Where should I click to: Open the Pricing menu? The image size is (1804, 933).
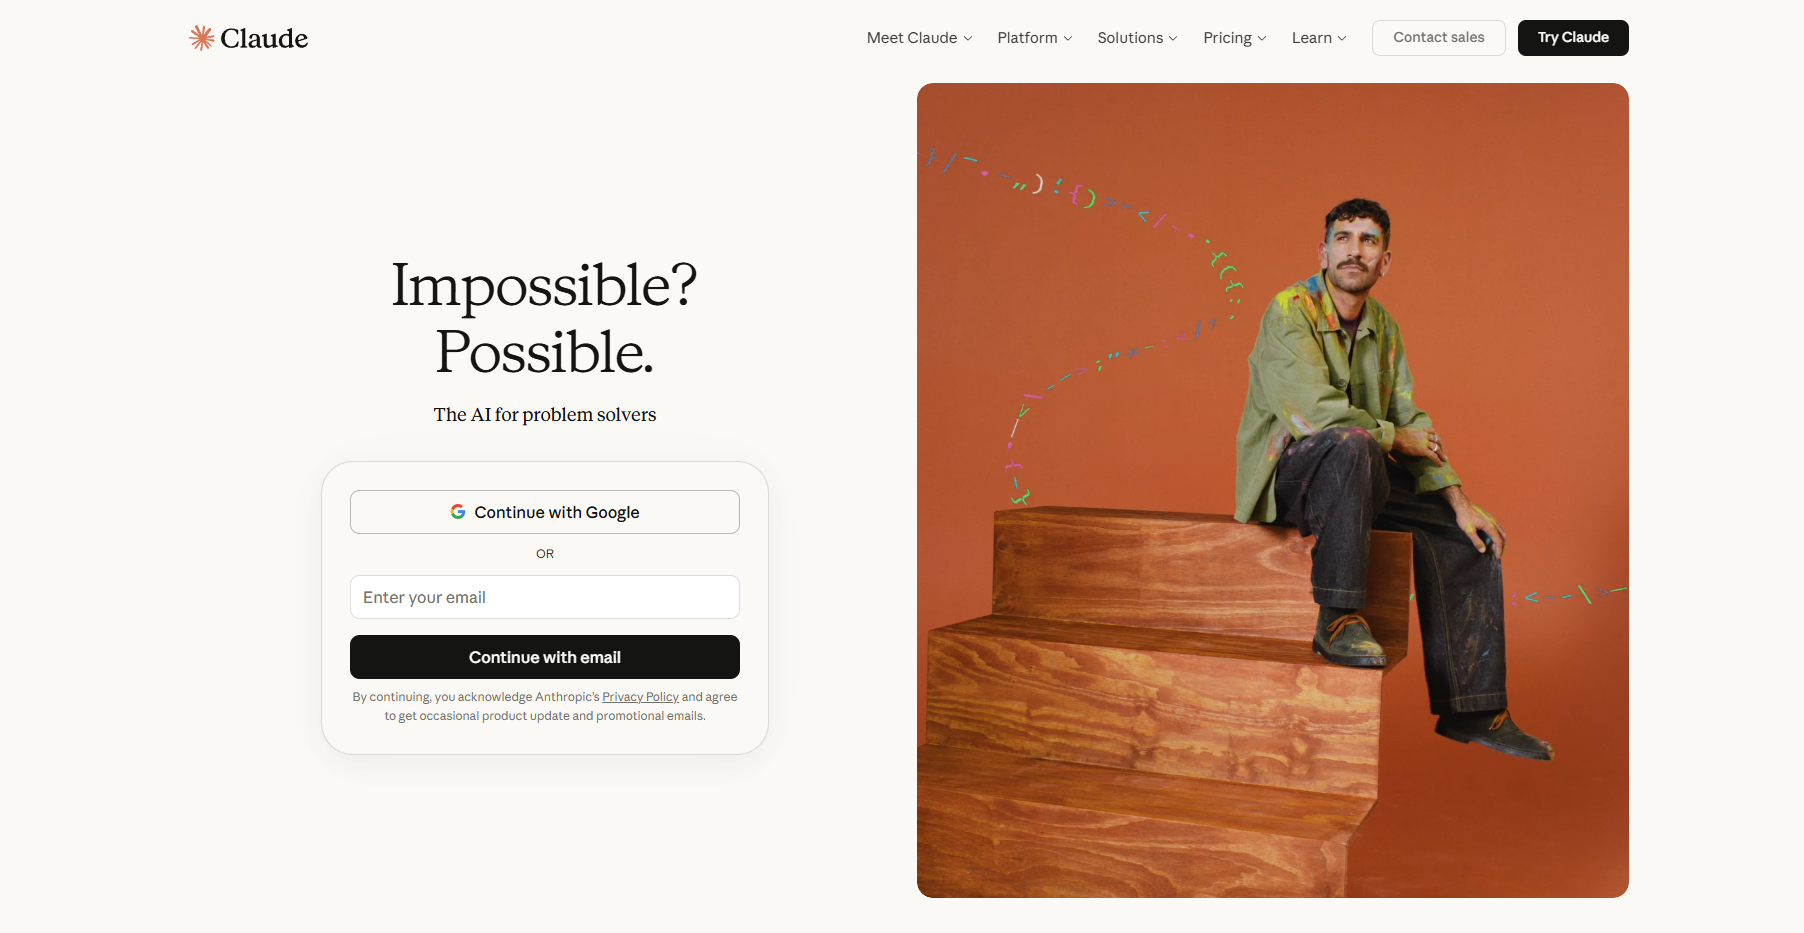1235,38
